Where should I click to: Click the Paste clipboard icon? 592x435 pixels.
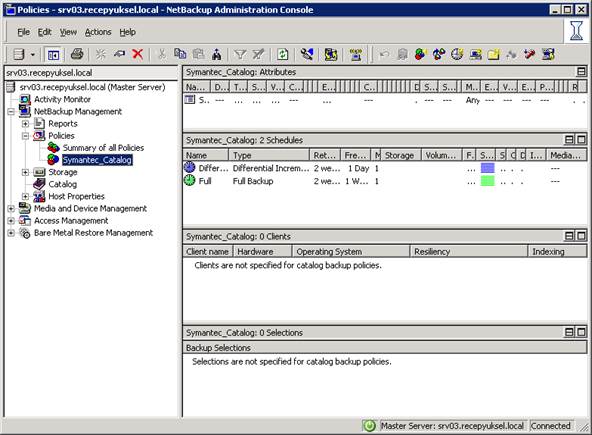coord(199,54)
